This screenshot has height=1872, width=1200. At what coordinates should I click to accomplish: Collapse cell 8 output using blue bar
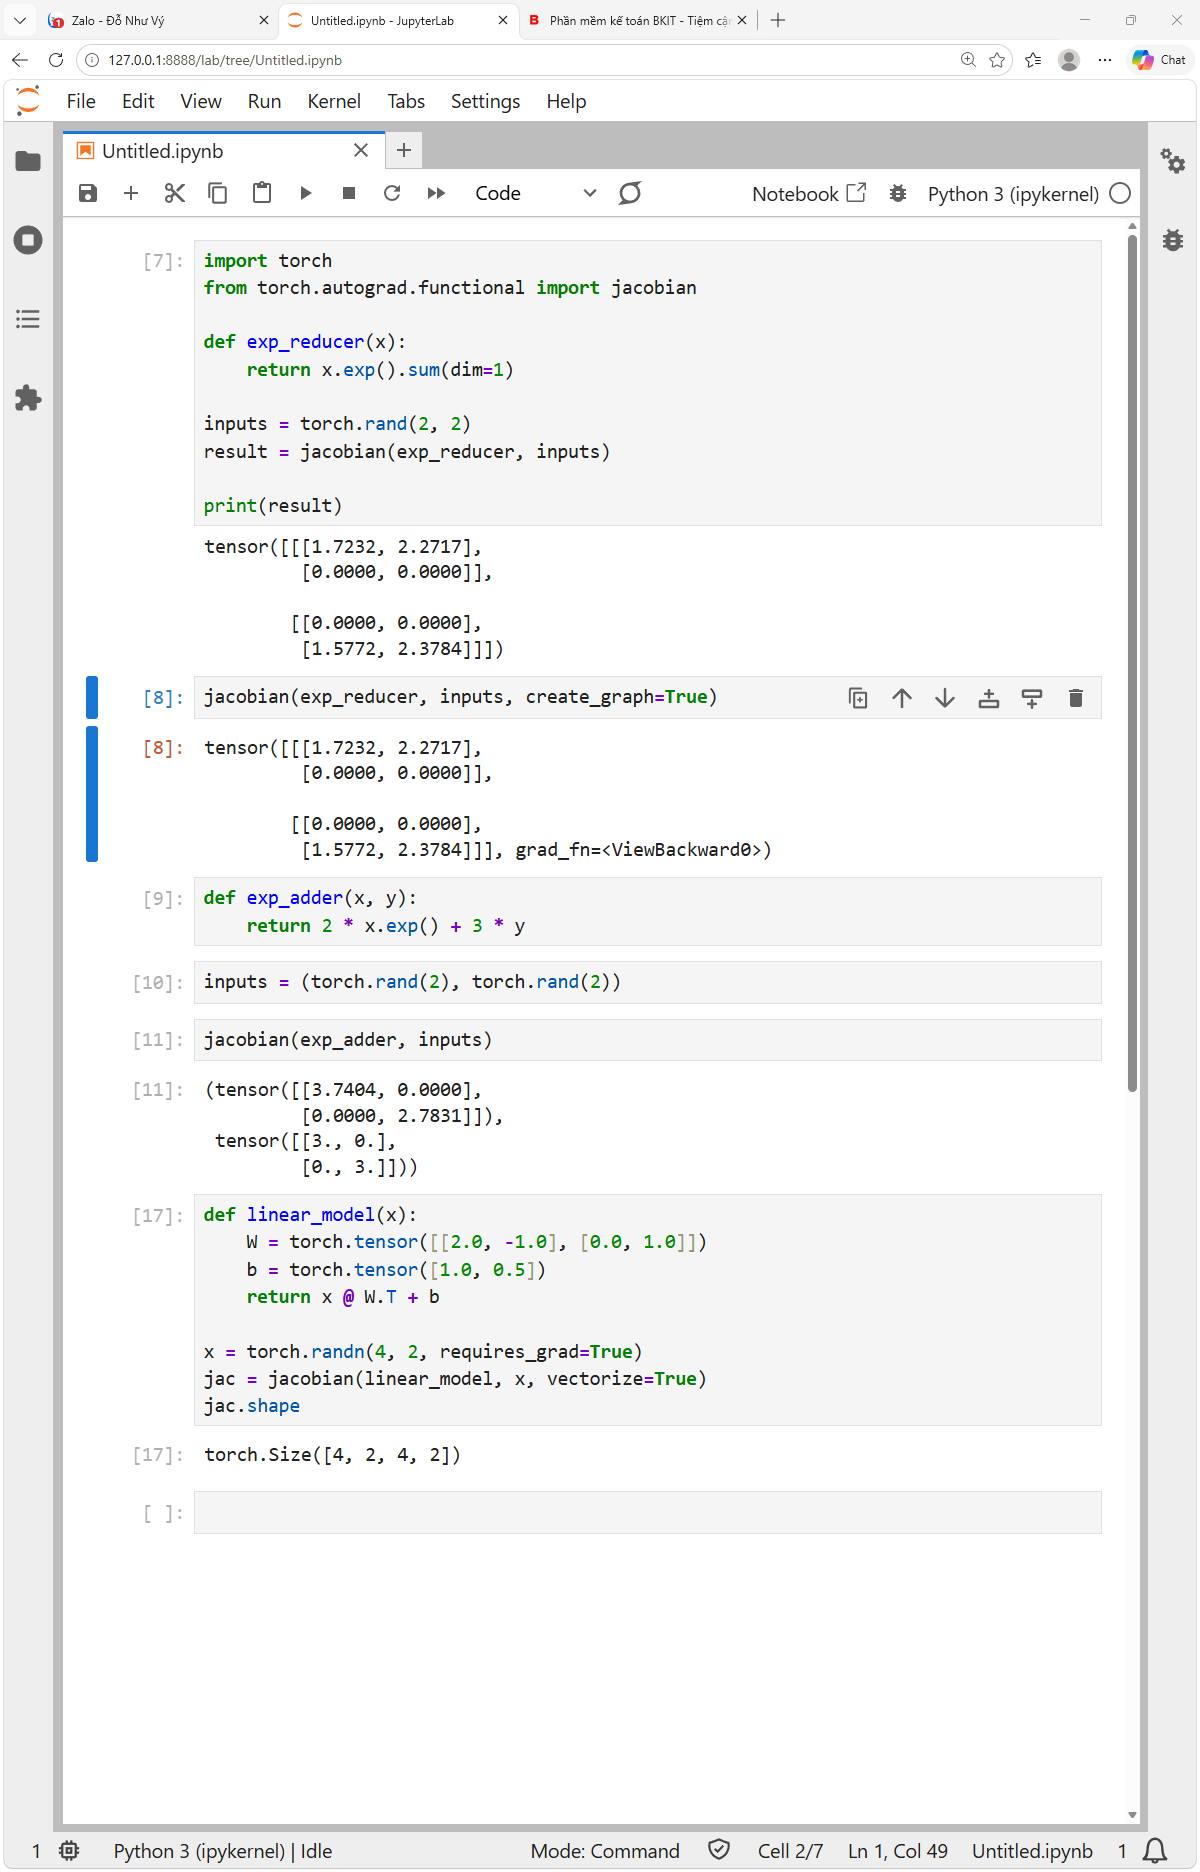(92, 794)
